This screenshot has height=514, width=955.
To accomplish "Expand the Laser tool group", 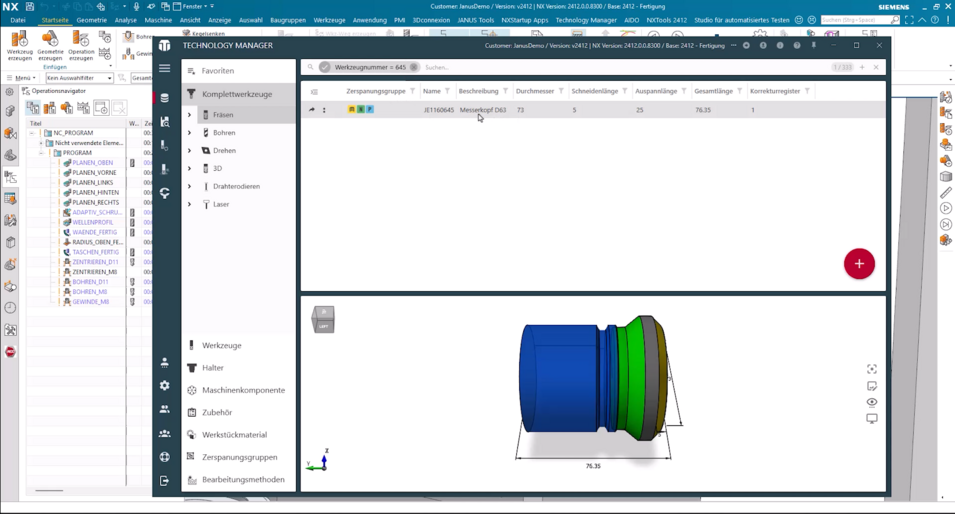I will tap(189, 204).
